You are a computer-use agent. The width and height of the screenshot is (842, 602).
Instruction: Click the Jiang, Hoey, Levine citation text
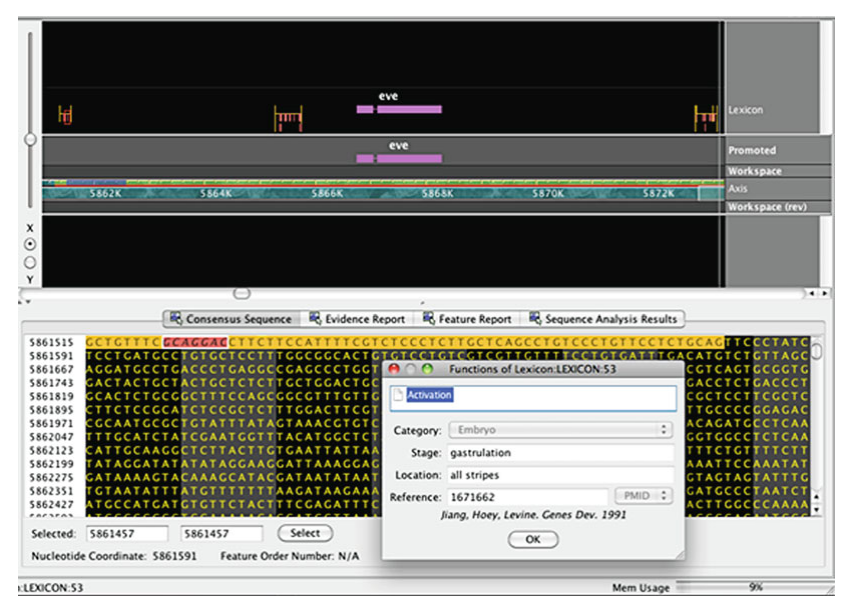click(533, 515)
